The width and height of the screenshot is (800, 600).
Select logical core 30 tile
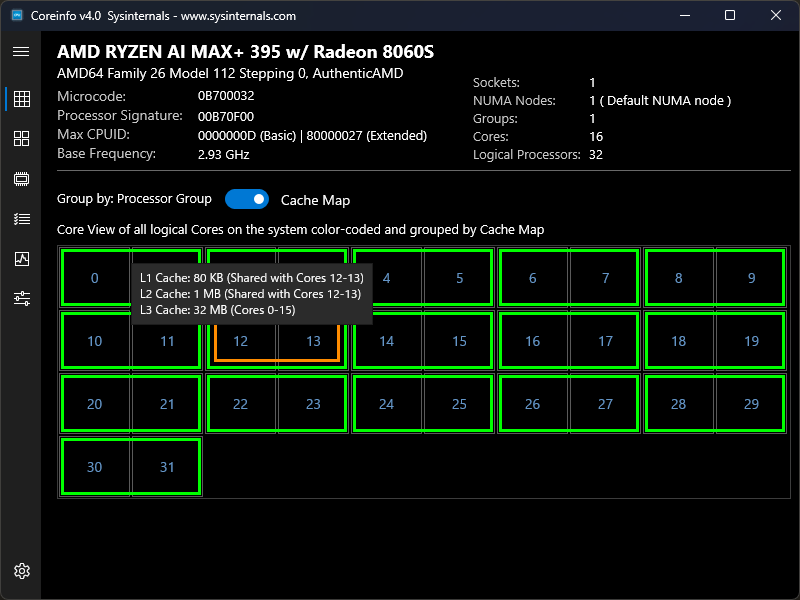coord(94,467)
